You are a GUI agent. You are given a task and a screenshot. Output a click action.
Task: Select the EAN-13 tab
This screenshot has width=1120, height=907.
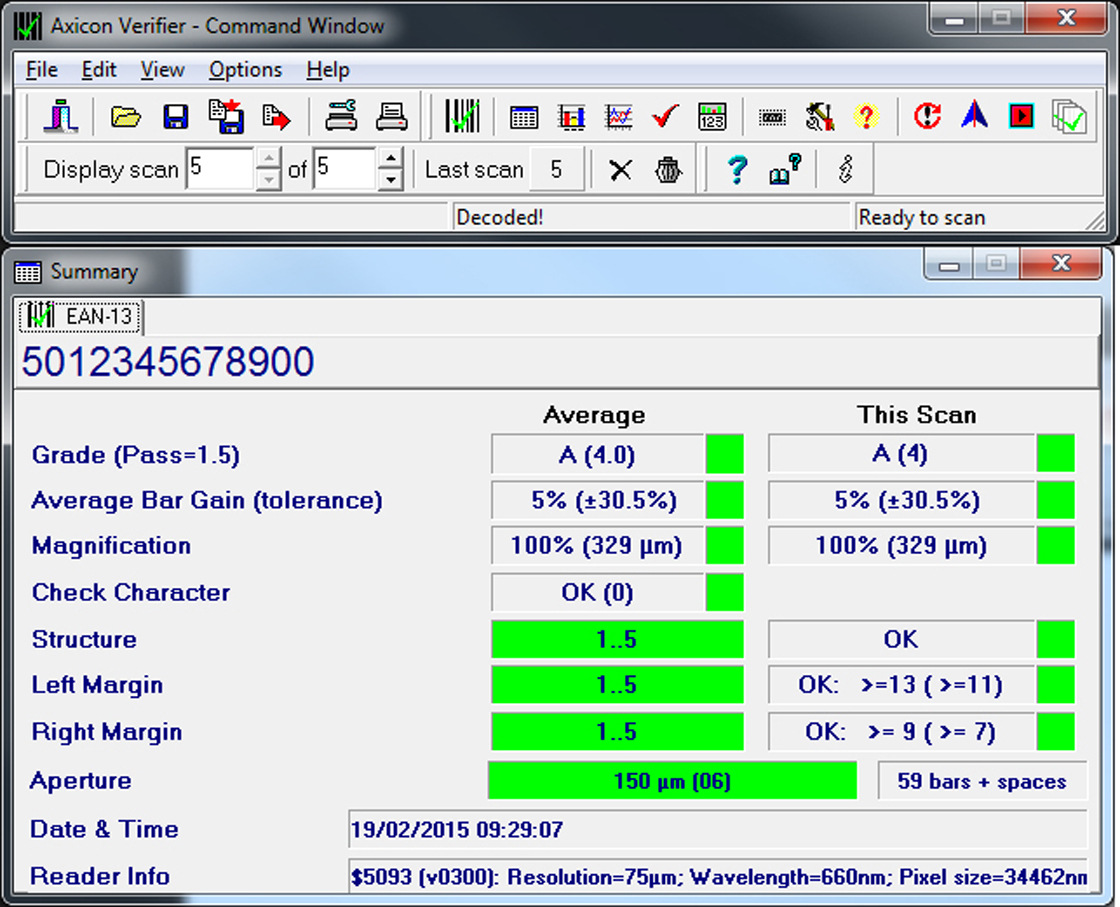tap(82, 317)
